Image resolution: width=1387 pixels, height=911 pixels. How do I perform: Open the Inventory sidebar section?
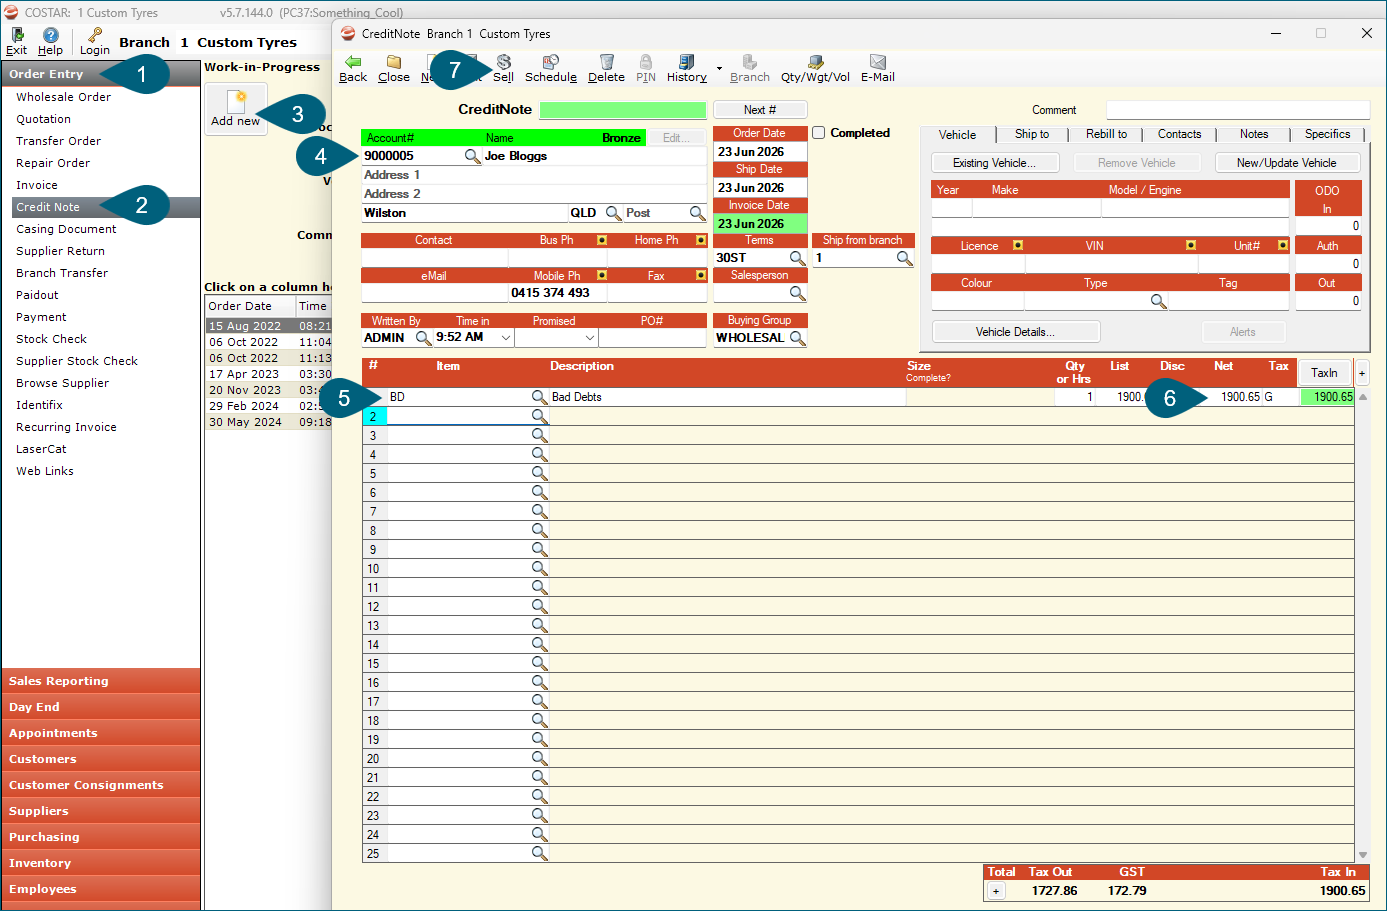coord(101,863)
